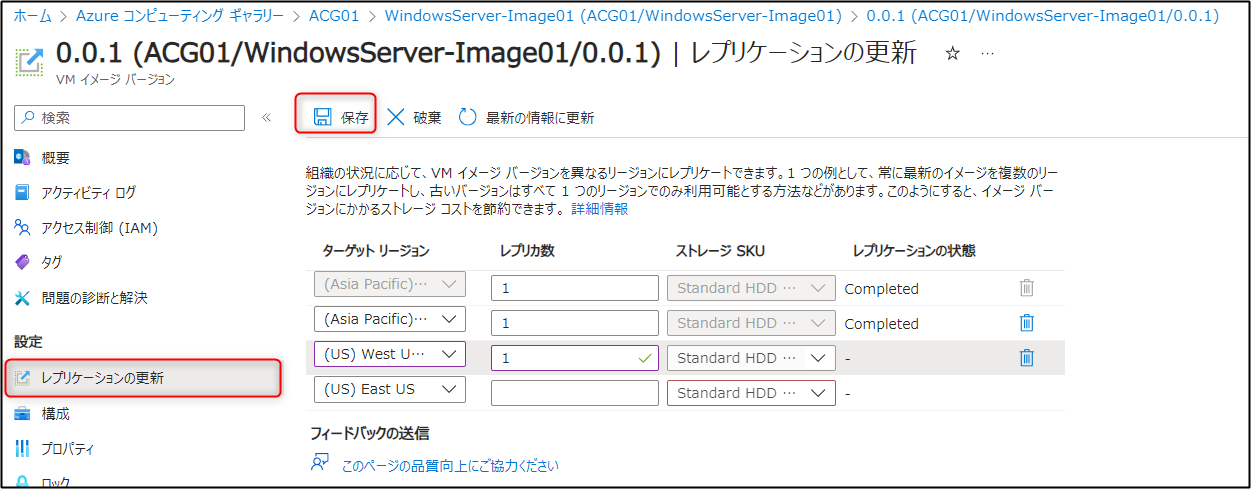Delete the second Asia Pacific row via trash
The height and width of the screenshot is (489, 1251).
point(1026,323)
